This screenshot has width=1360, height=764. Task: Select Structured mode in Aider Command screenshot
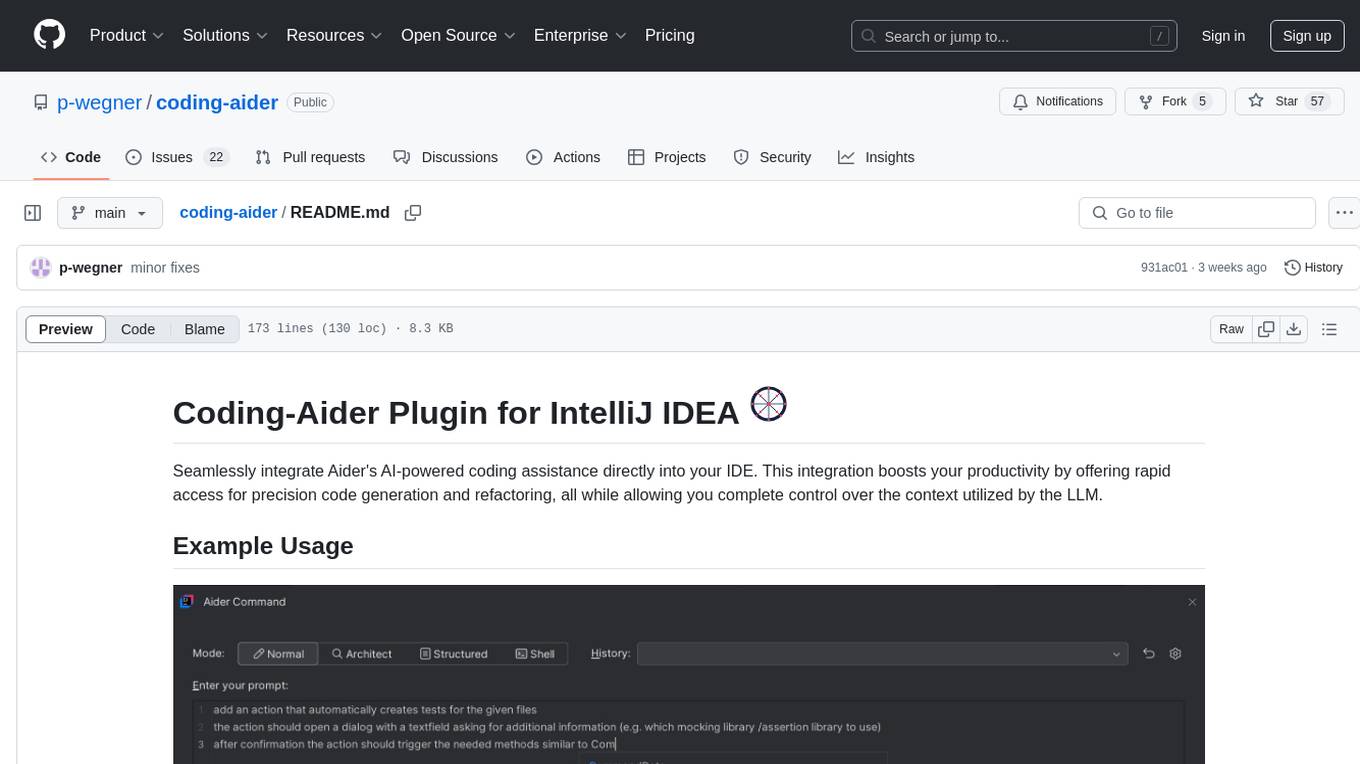click(x=453, y=654)
